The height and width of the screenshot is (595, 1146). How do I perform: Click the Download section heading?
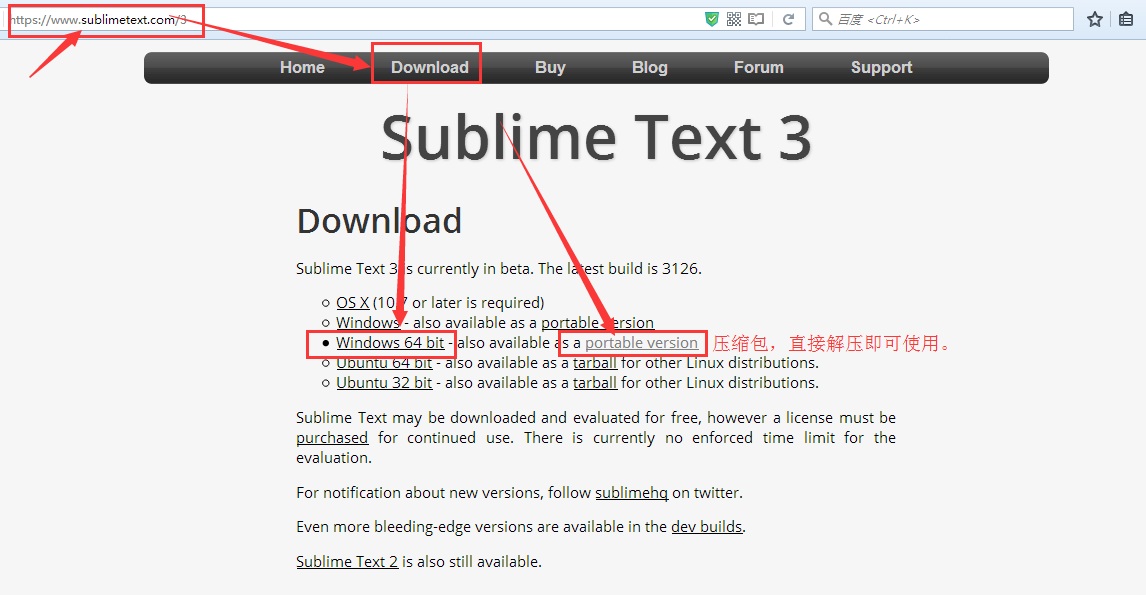pos(379,221)
